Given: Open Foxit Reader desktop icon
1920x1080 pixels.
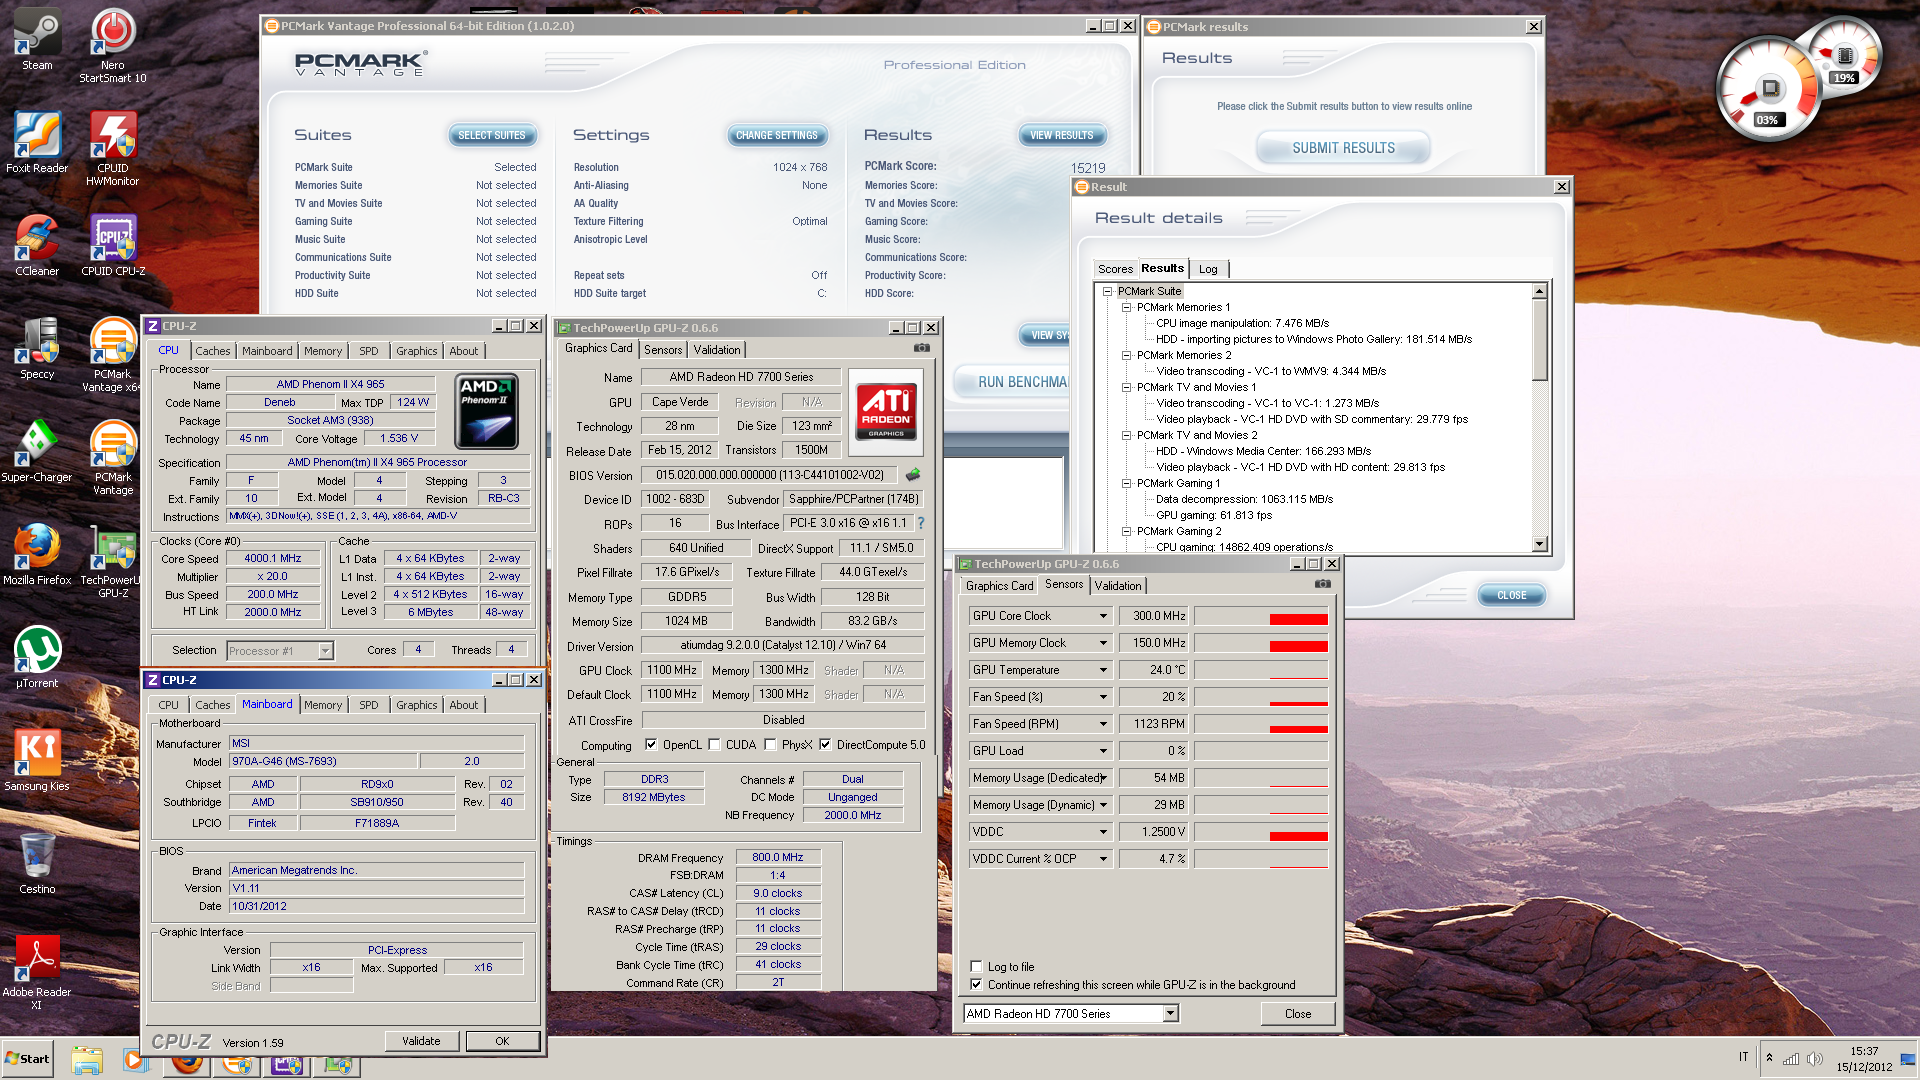Looking at the screenshot, I should click(x=37, y=143).
